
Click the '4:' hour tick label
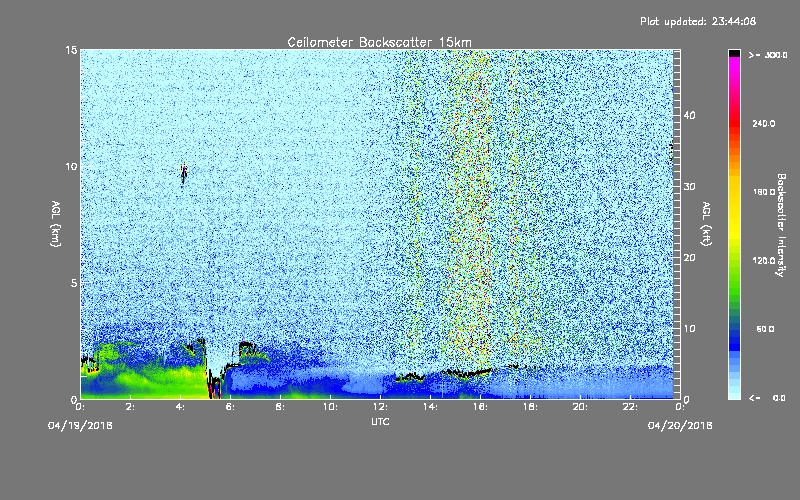pos(180,407)
